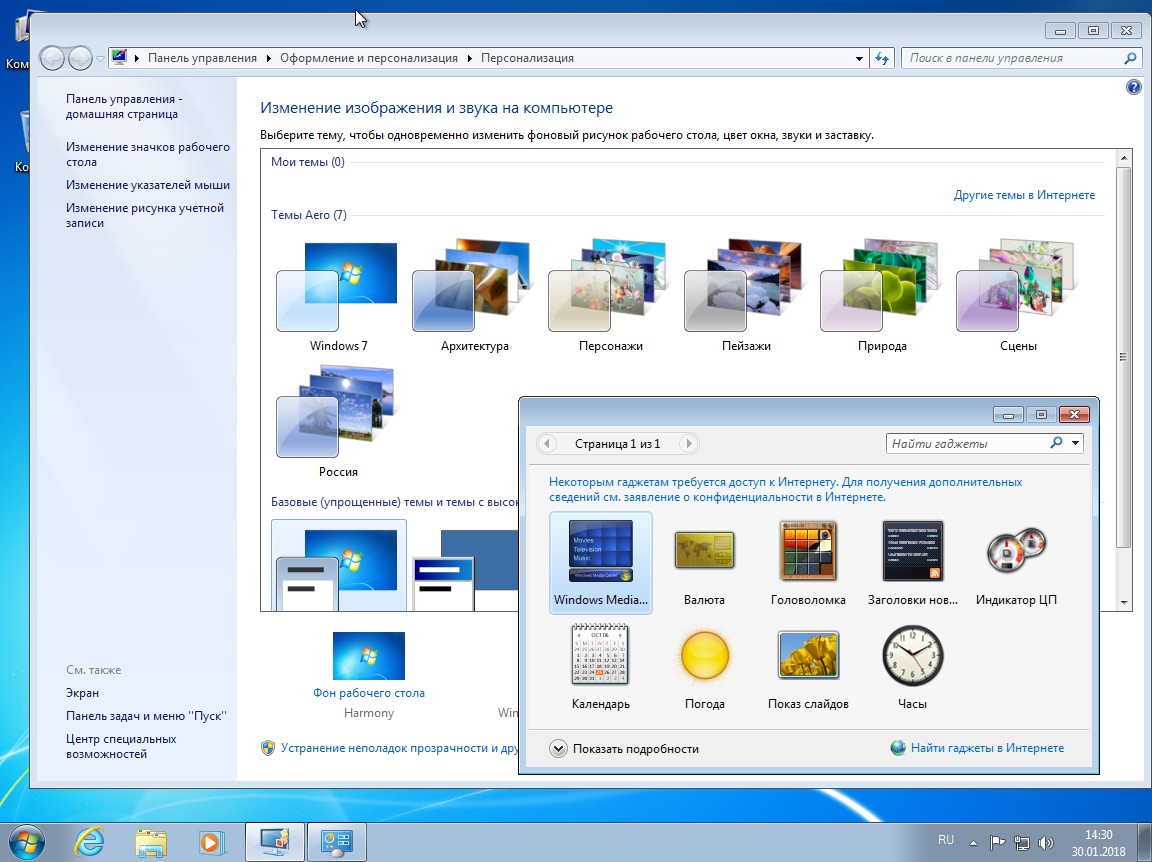The width and height of the screenshot is (1152, 862).
Task: Open Устранение неполадок прозрачности link
Action: [400, 747]
